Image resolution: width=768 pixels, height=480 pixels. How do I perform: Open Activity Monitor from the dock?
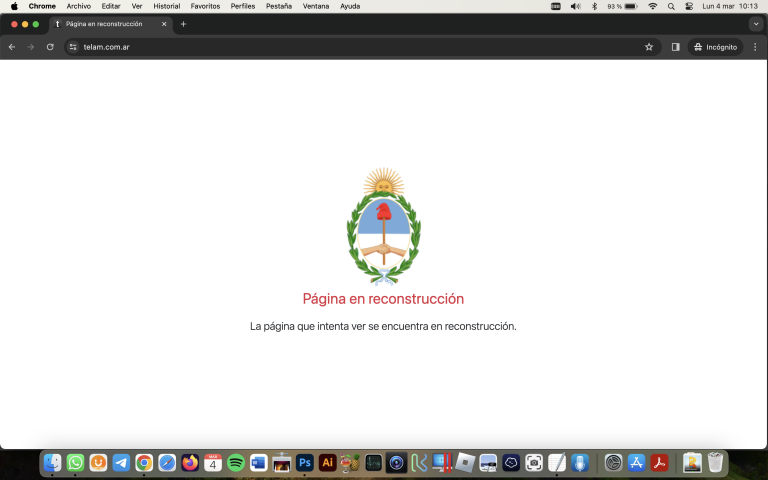373,462
